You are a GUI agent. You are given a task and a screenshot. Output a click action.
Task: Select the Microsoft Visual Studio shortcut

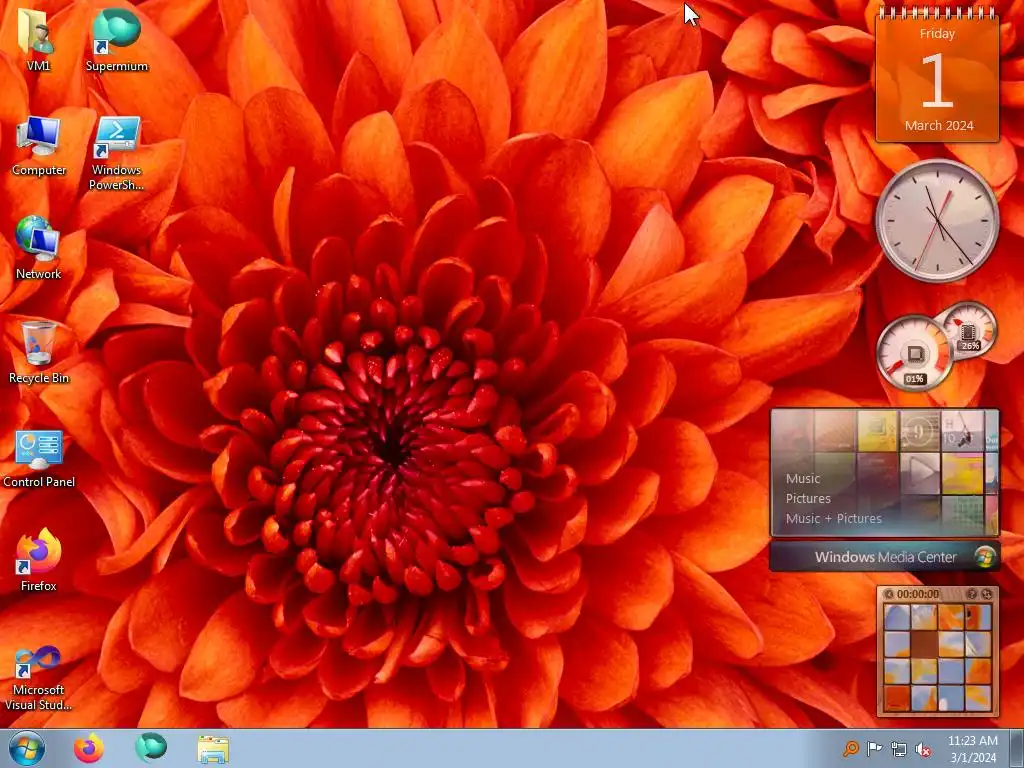tap(38, 678)
